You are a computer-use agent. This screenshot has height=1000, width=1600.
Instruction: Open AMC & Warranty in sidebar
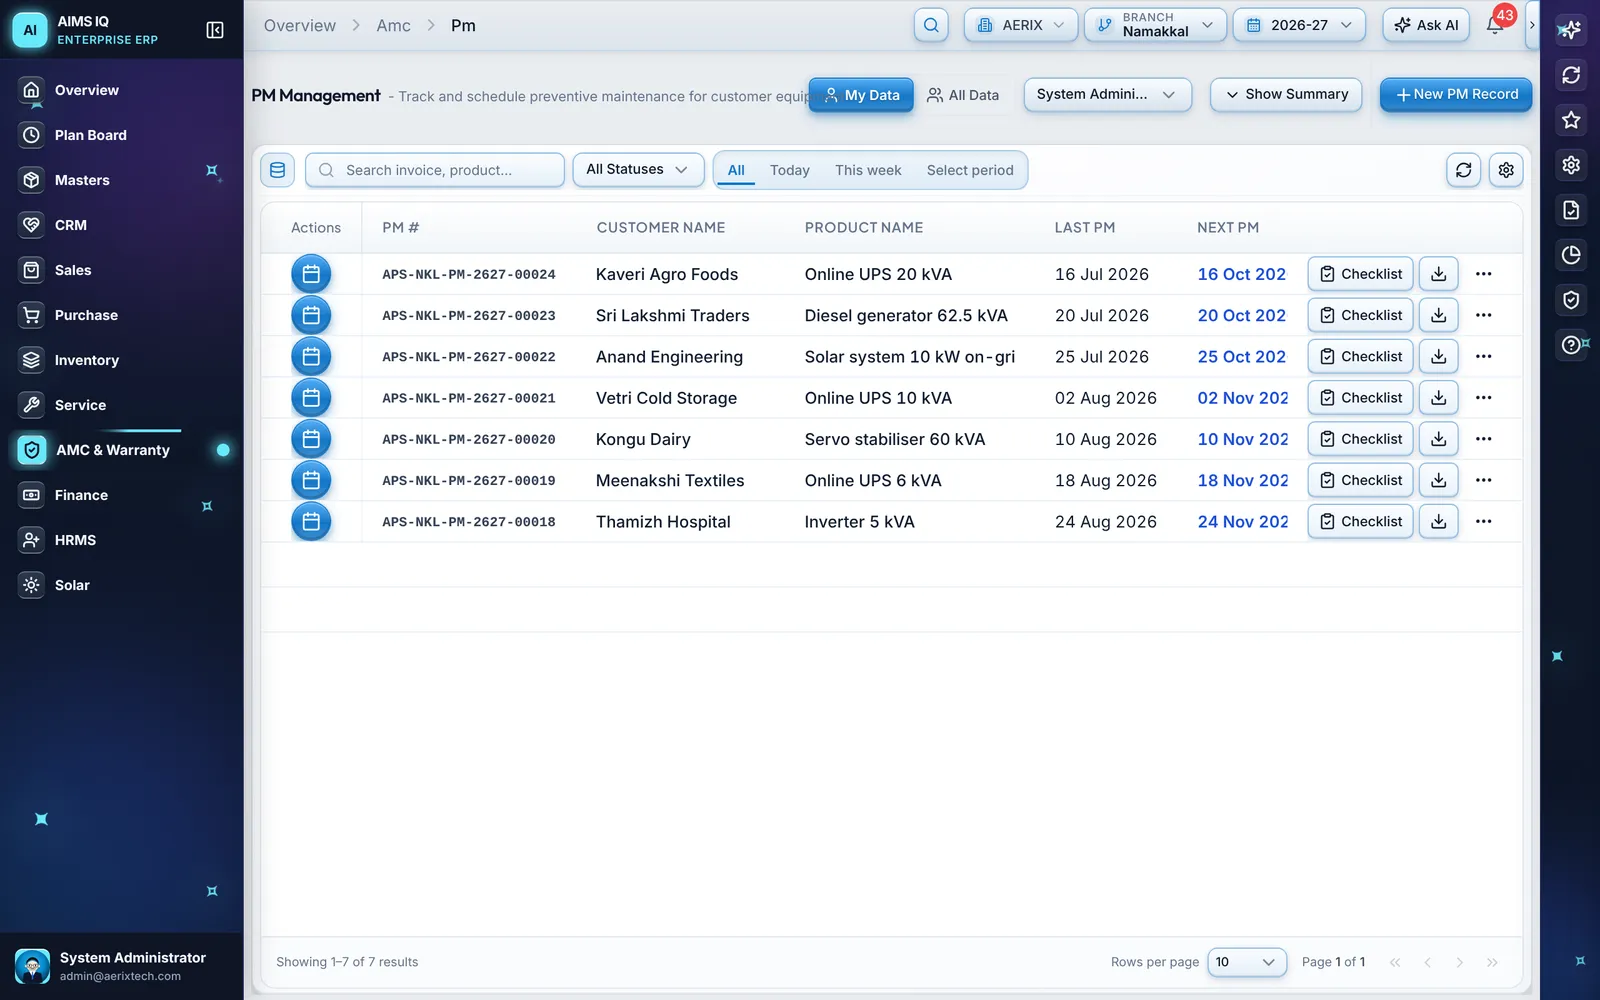click(122, 450)
